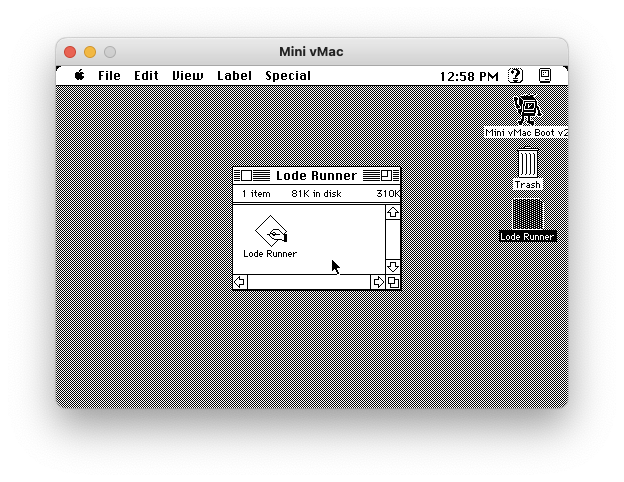Select the Lode Runner application icon in window
This screenshot has width=624, height=482.
pyautogui.click(x=271, y=231)
